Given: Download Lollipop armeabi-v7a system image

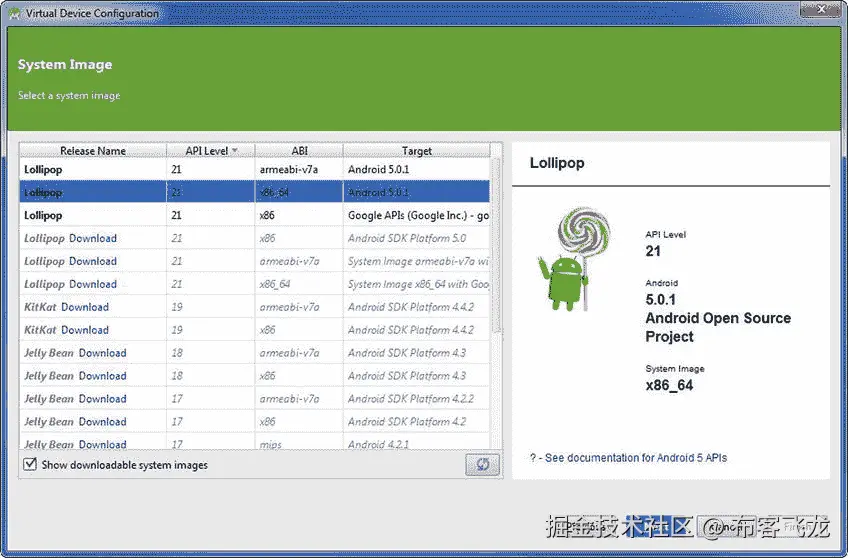Looking at the screenshot, I should click(92, 261).
